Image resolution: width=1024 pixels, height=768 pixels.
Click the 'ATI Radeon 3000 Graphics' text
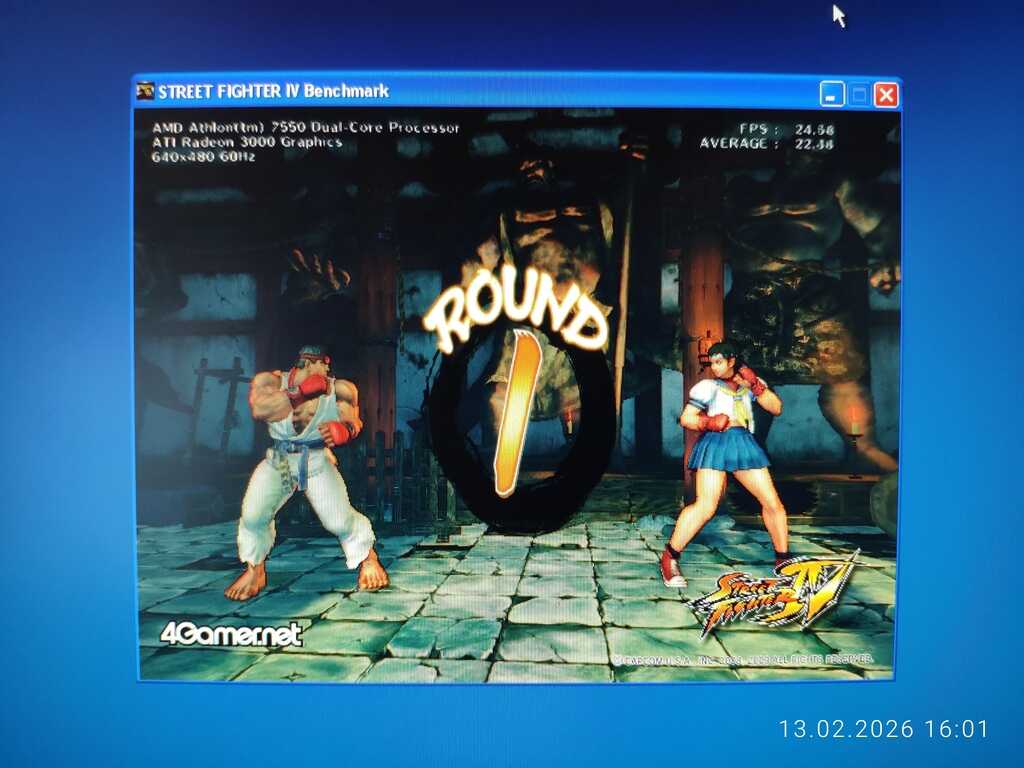[247, 142]
